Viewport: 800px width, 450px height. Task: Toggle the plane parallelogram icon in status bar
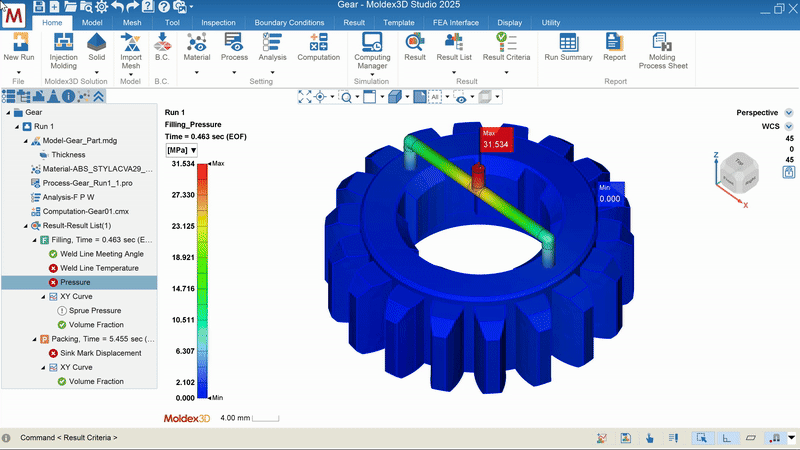point(751,438)
